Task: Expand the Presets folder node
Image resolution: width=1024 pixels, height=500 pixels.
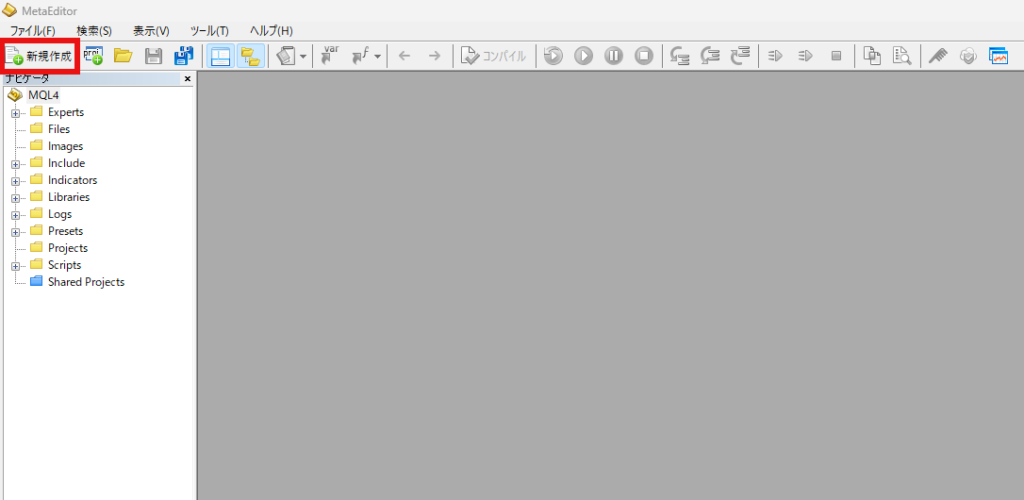Action: [x=15, y=232]
